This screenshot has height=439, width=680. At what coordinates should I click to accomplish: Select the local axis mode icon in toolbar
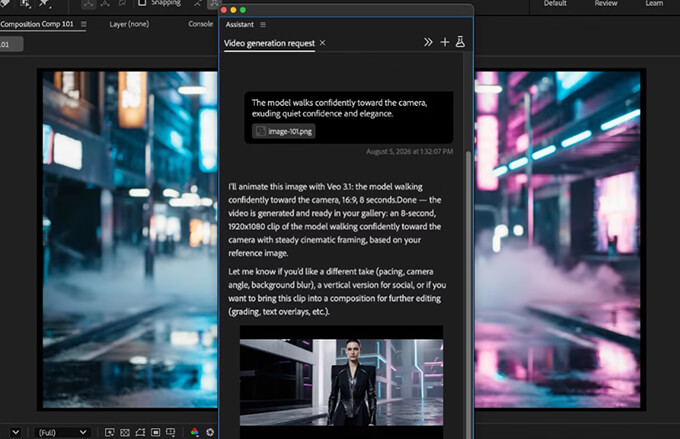88,3
